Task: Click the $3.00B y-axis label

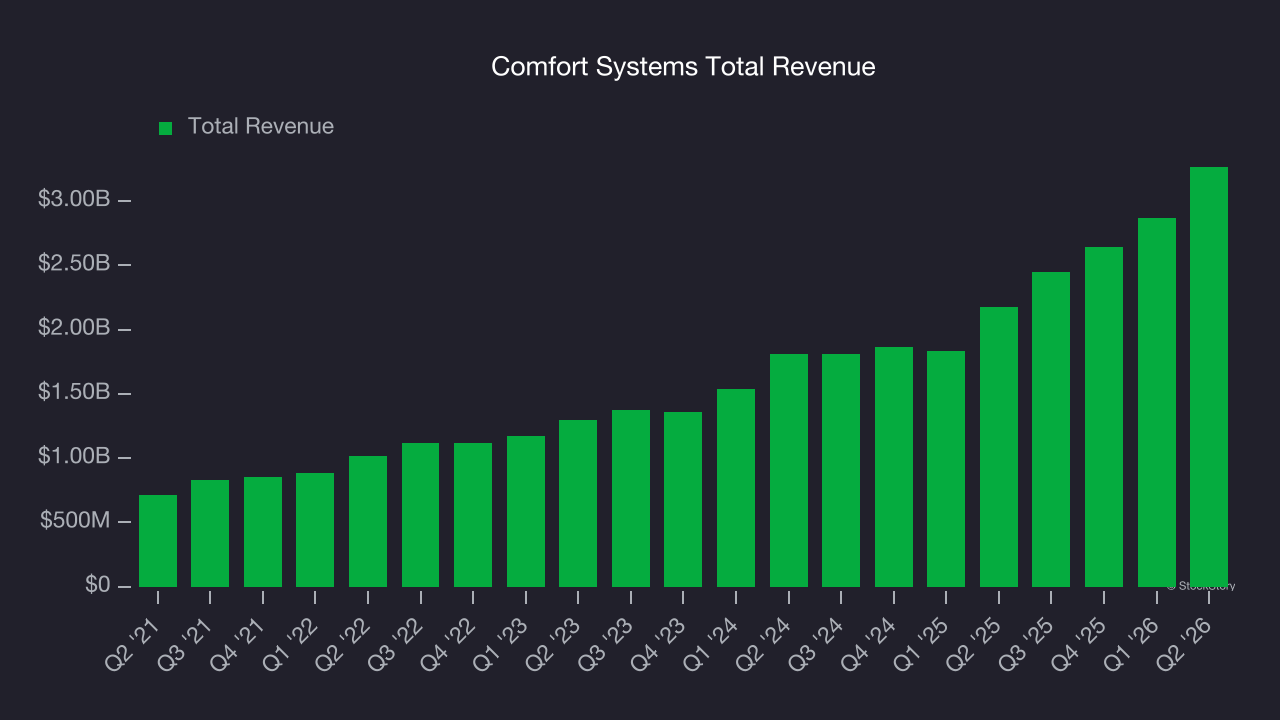Action: coord(74,200)
